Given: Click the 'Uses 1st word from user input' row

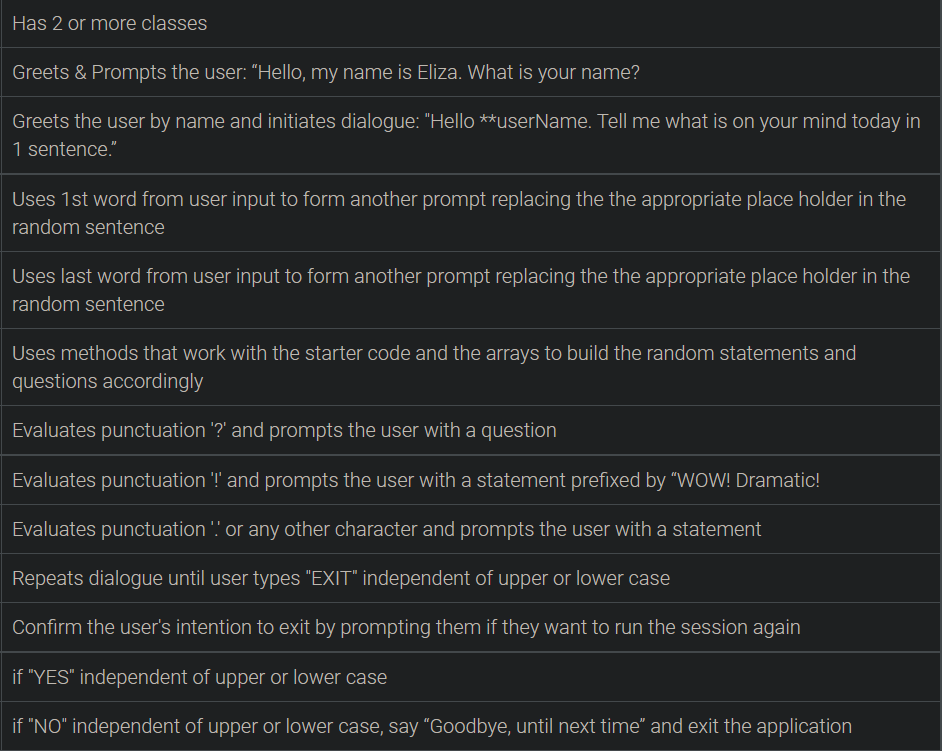Looking at the screenshot, I should (471, 213).
